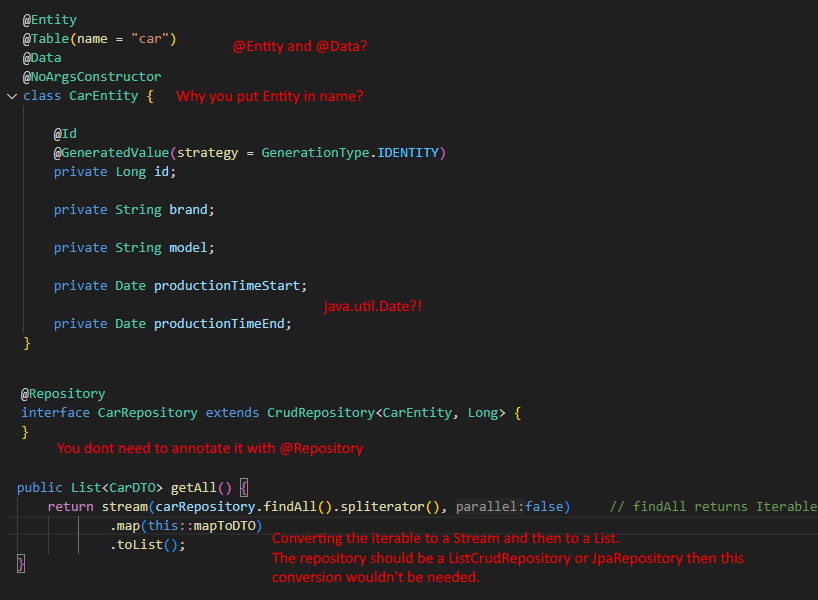The image size is (818, 600).
Task: Click the @Table annotation text
Action: click(46, 39)
